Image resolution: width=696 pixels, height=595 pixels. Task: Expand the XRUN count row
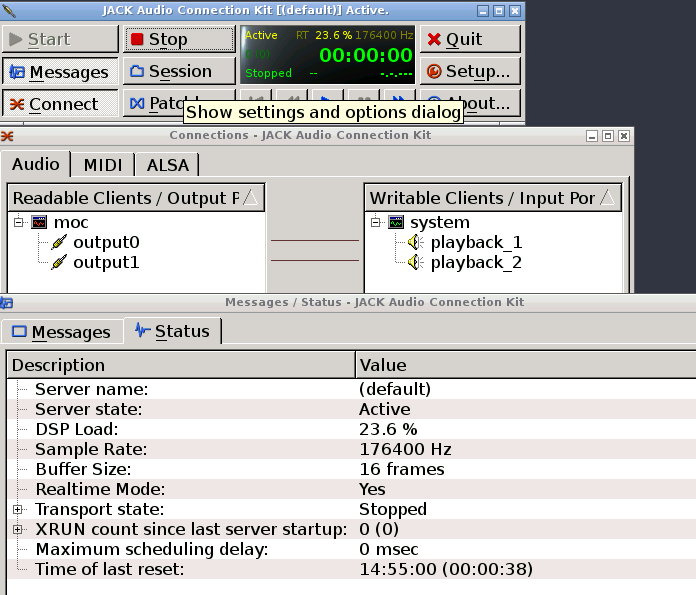[18, 529]
